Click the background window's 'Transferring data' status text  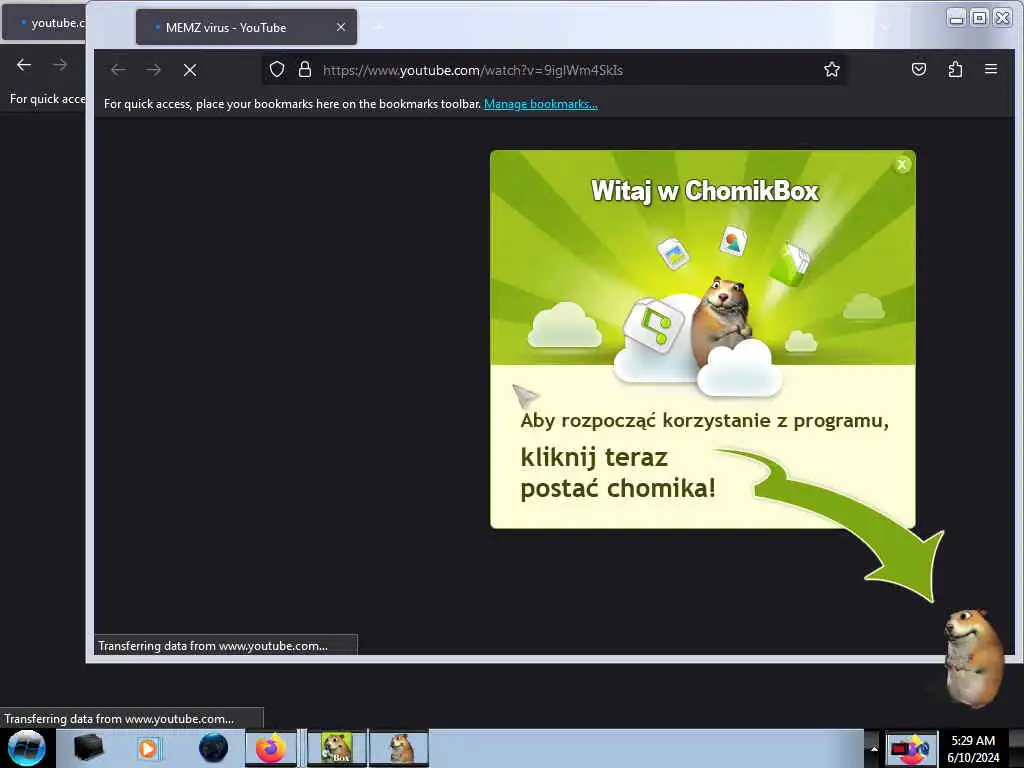119,719
